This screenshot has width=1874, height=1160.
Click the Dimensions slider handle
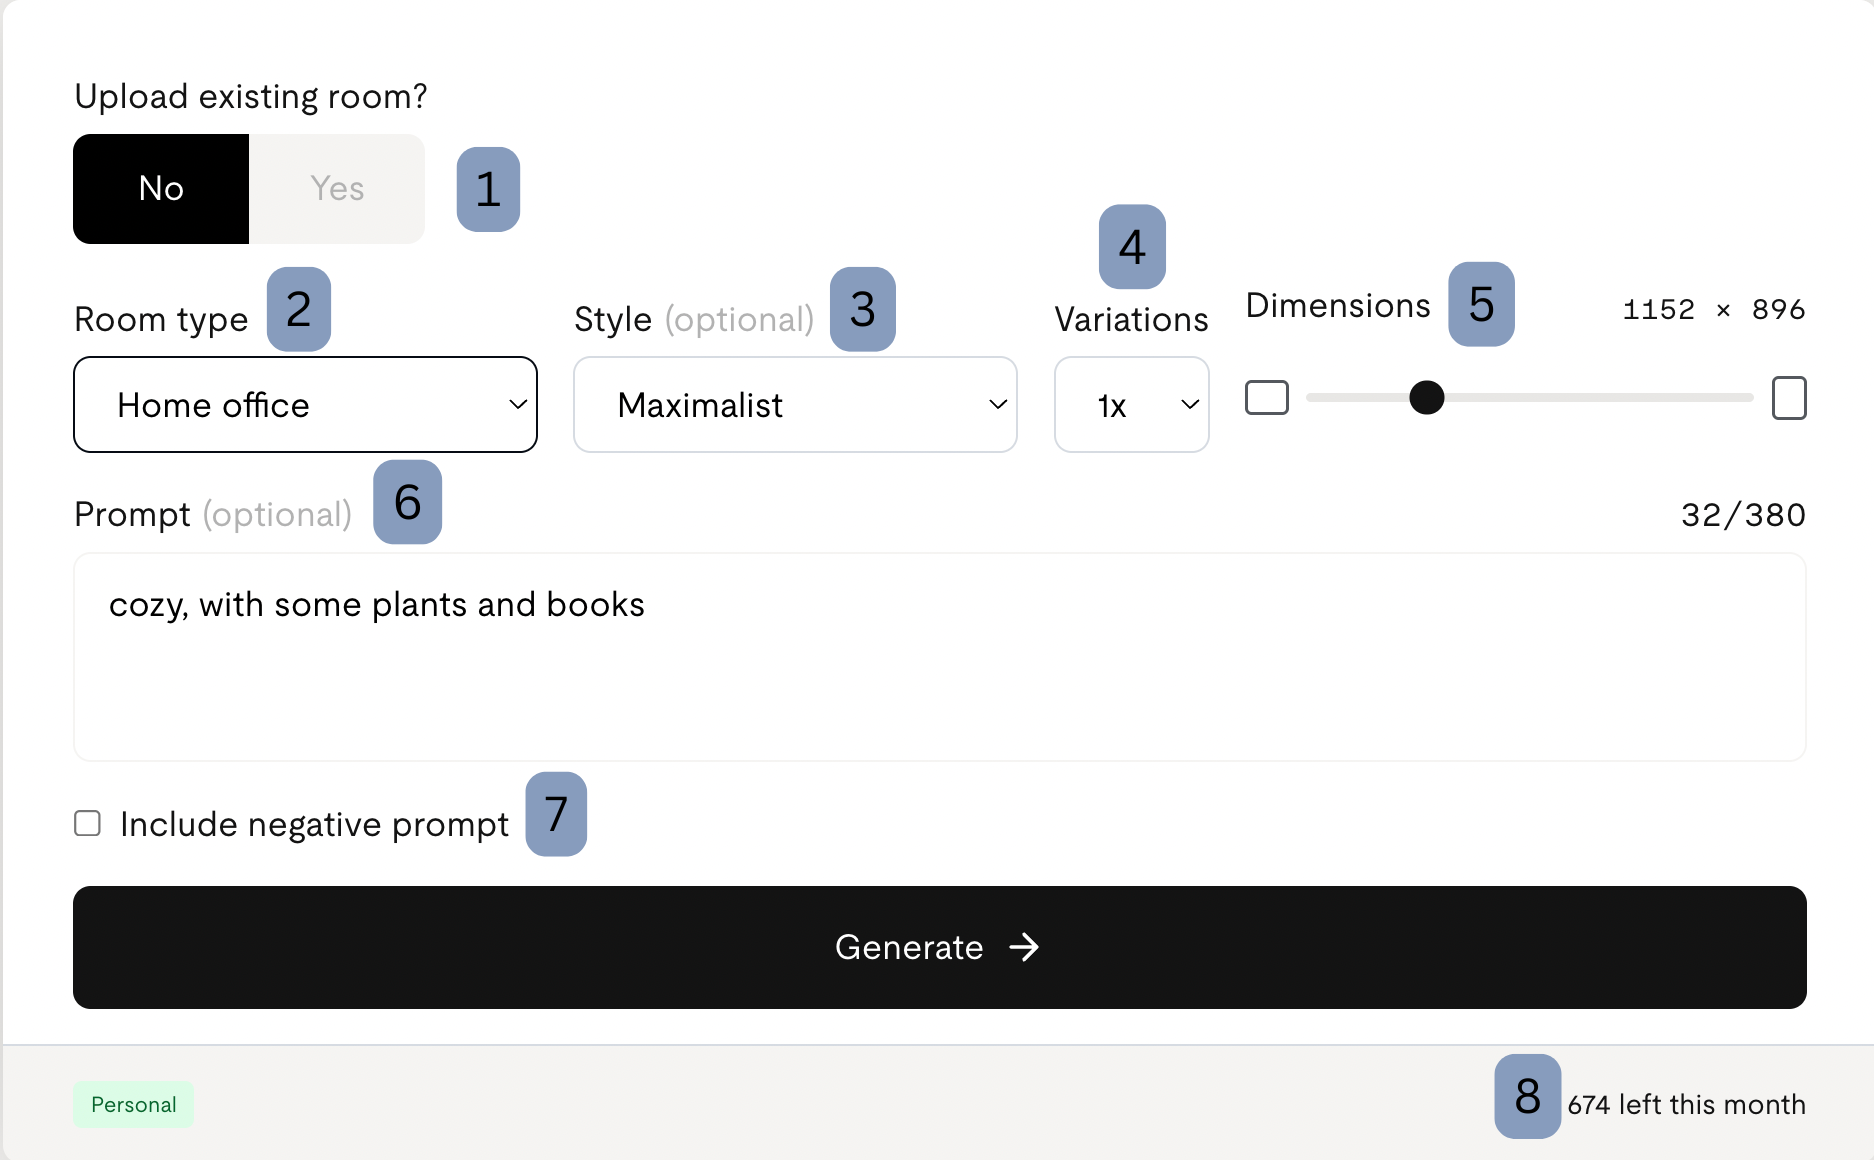(1426, 397)
